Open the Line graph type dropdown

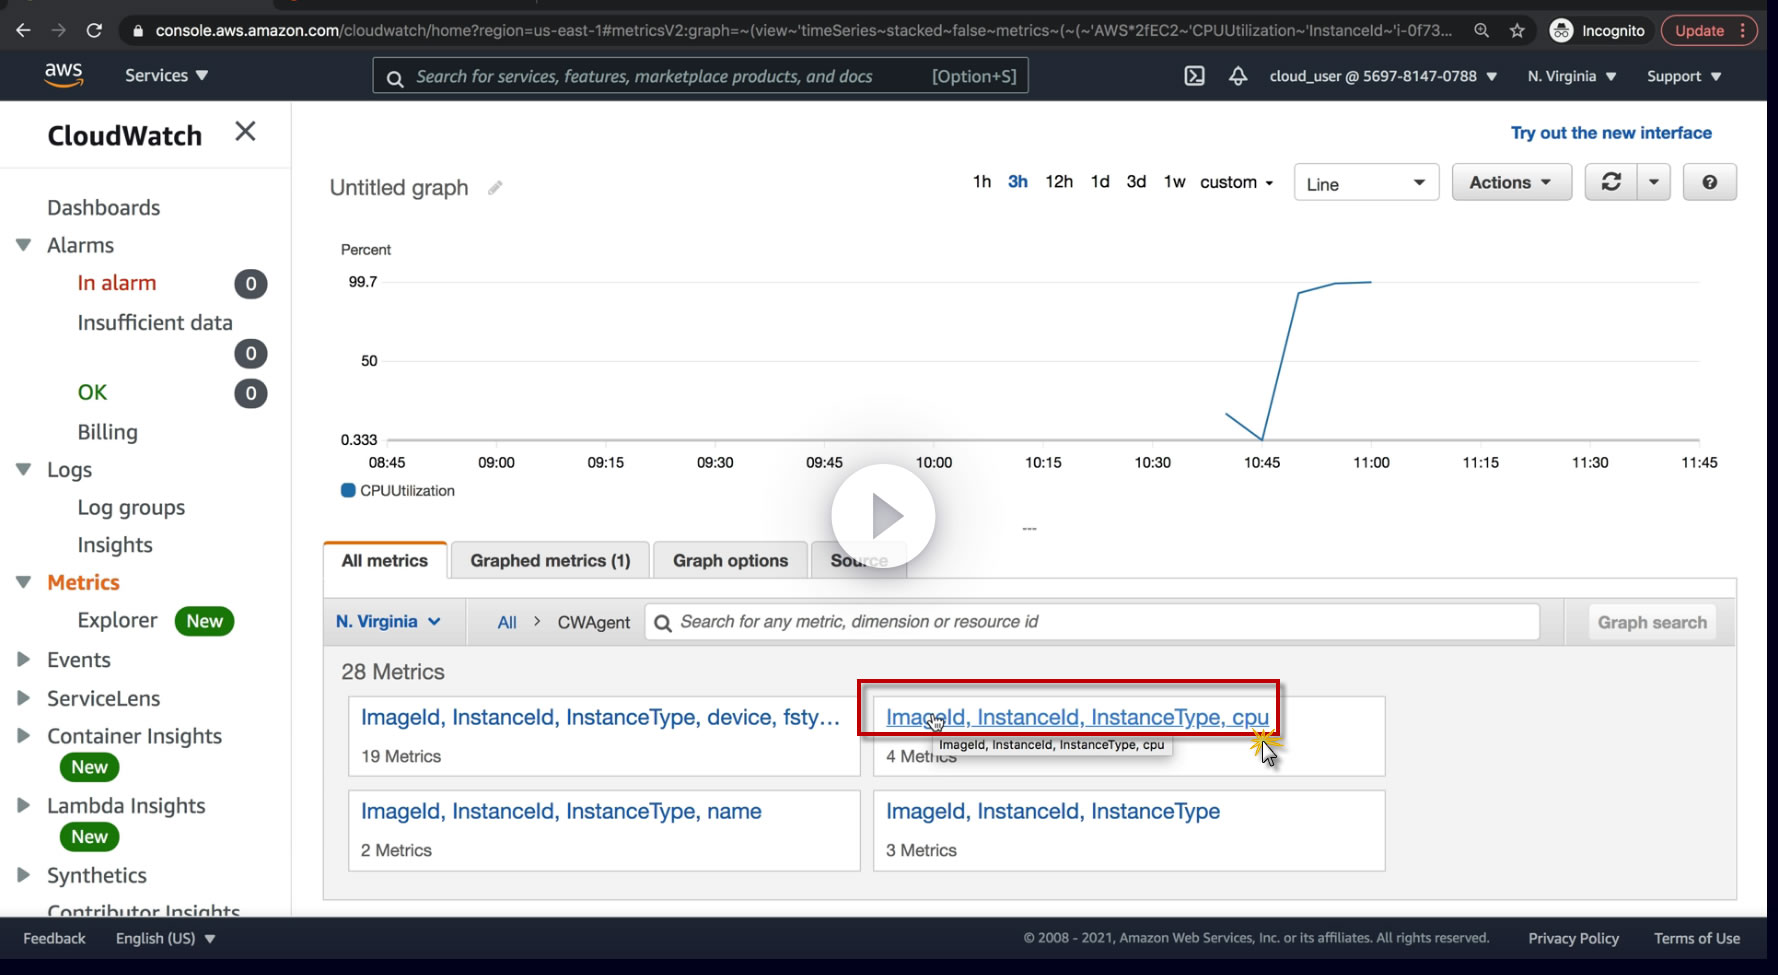1366,183
